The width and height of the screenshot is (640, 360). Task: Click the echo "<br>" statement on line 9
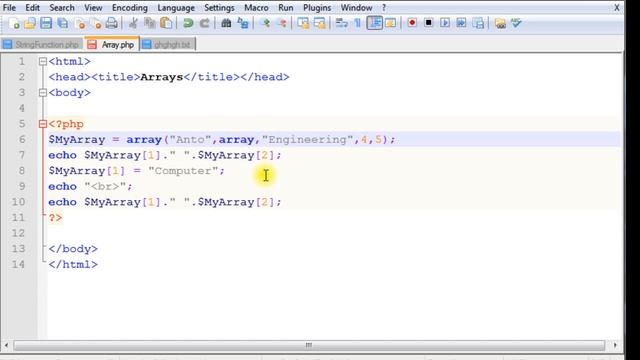(x=91, y=187)
